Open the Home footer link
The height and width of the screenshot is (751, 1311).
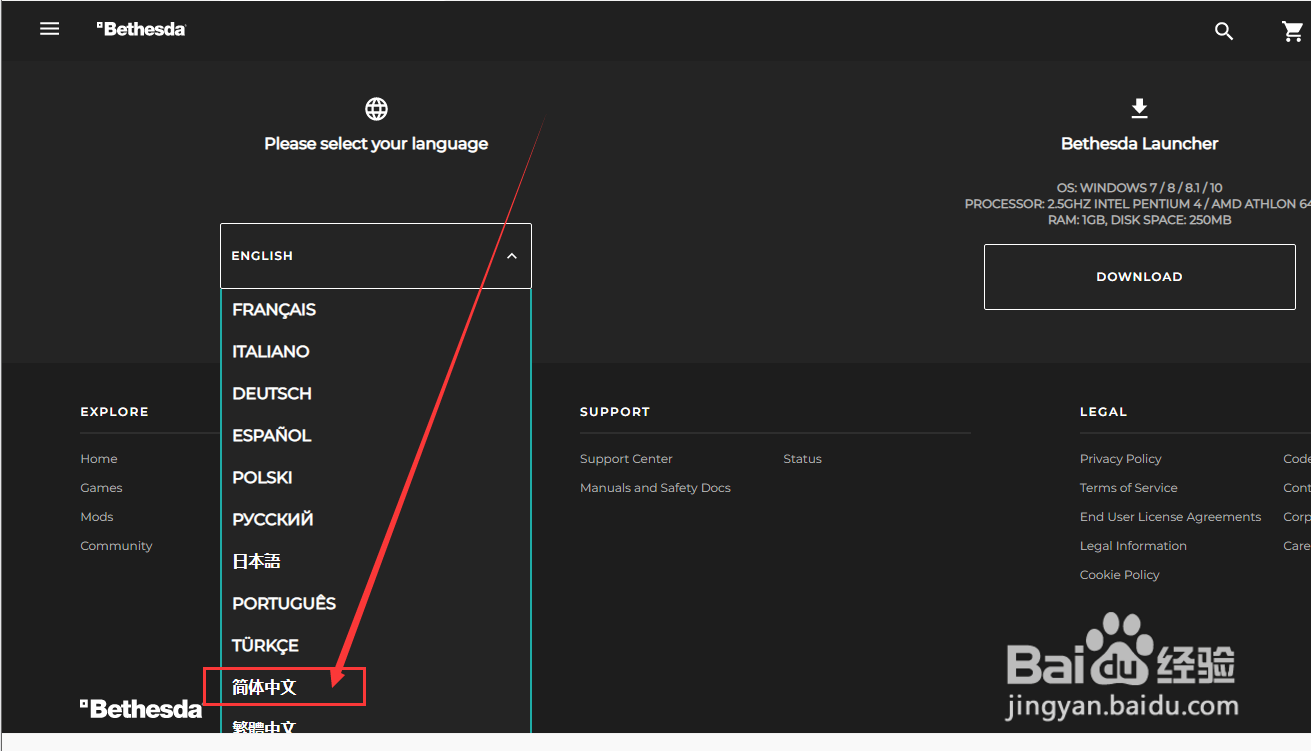pos(99,459)
